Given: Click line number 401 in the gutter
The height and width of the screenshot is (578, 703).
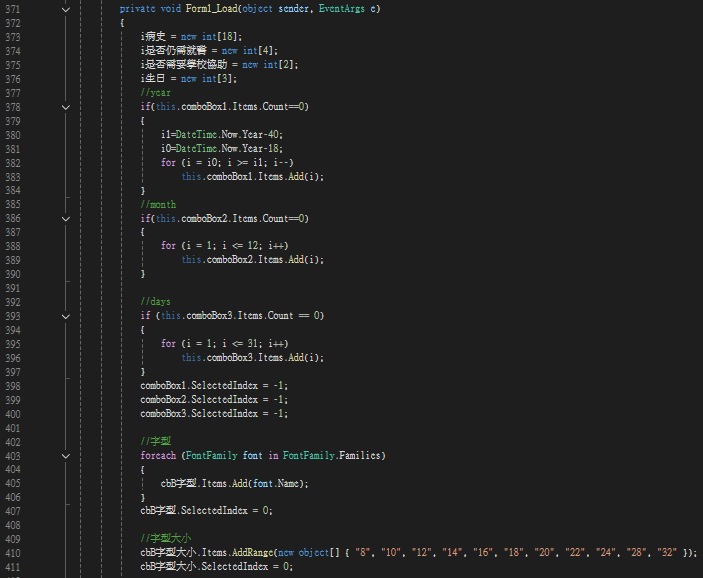Looking at the screenshot, I should coord(13,428).
